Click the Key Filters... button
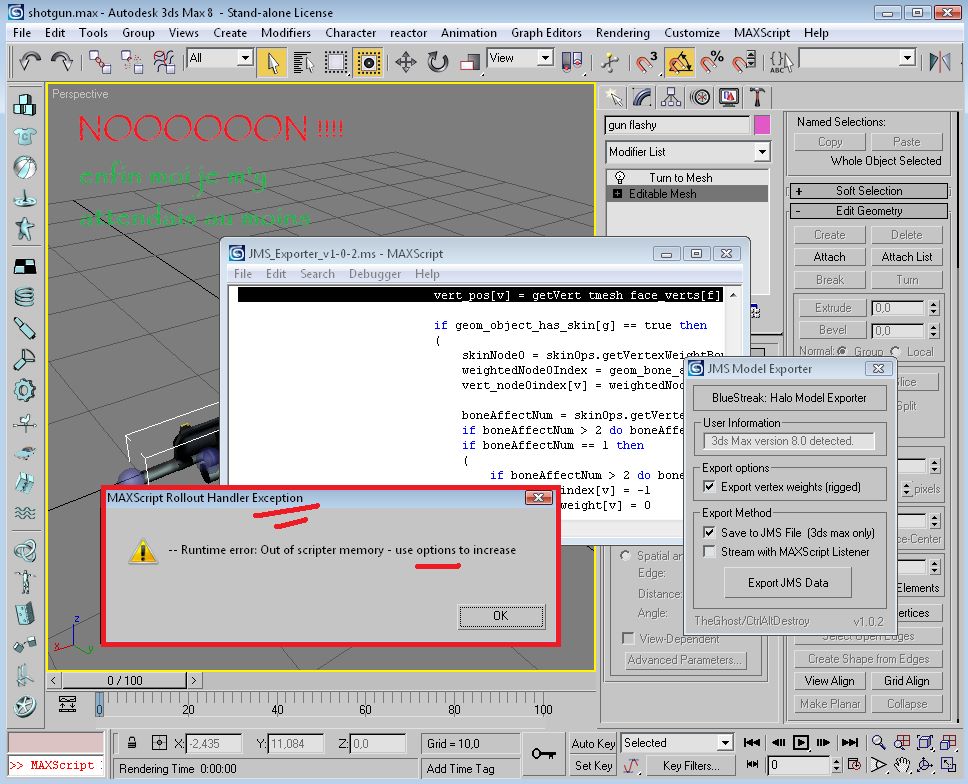Screen dimensions: 968x784 point(691,765)
